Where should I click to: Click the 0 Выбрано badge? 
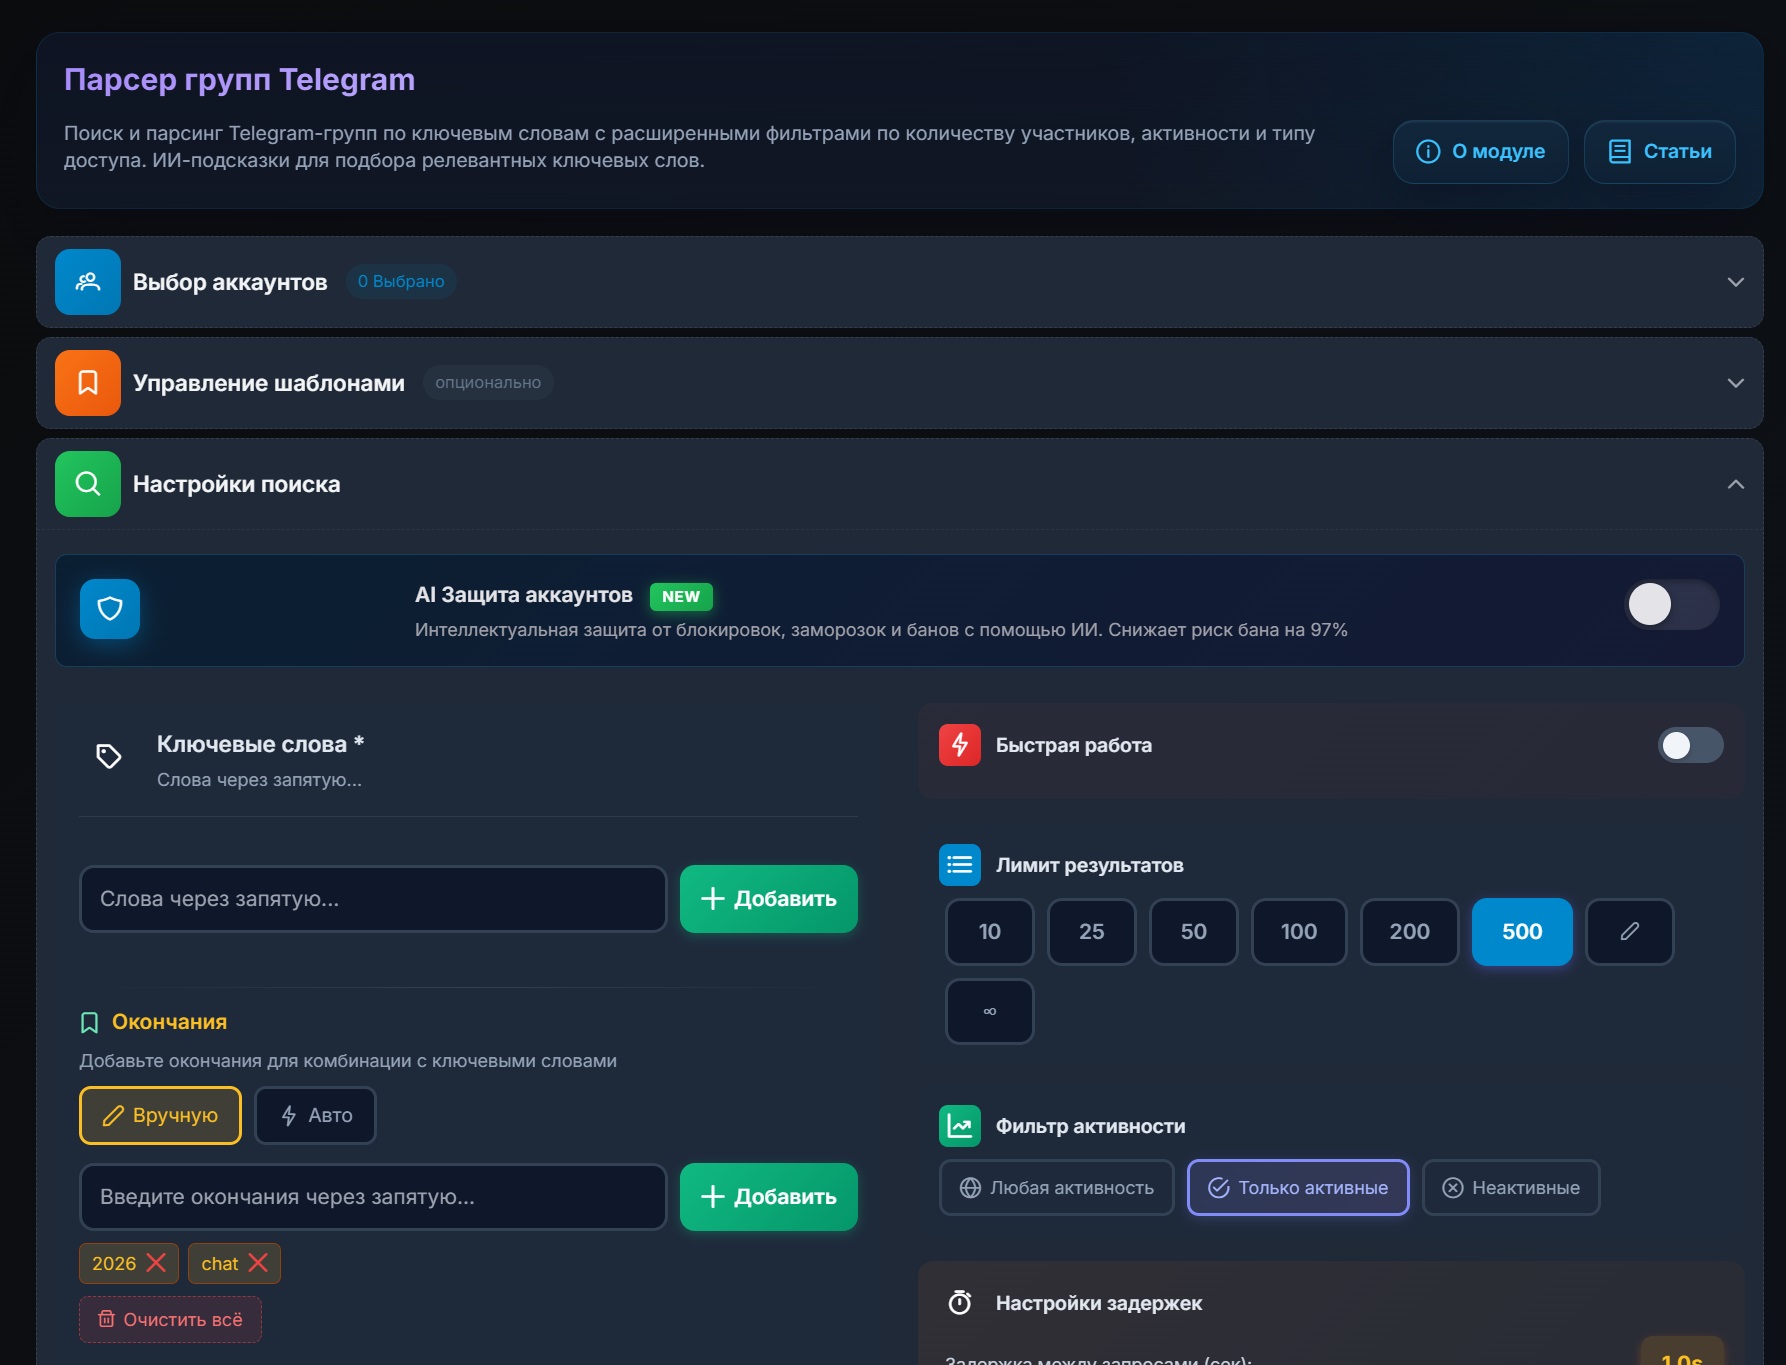coord(401,282)
